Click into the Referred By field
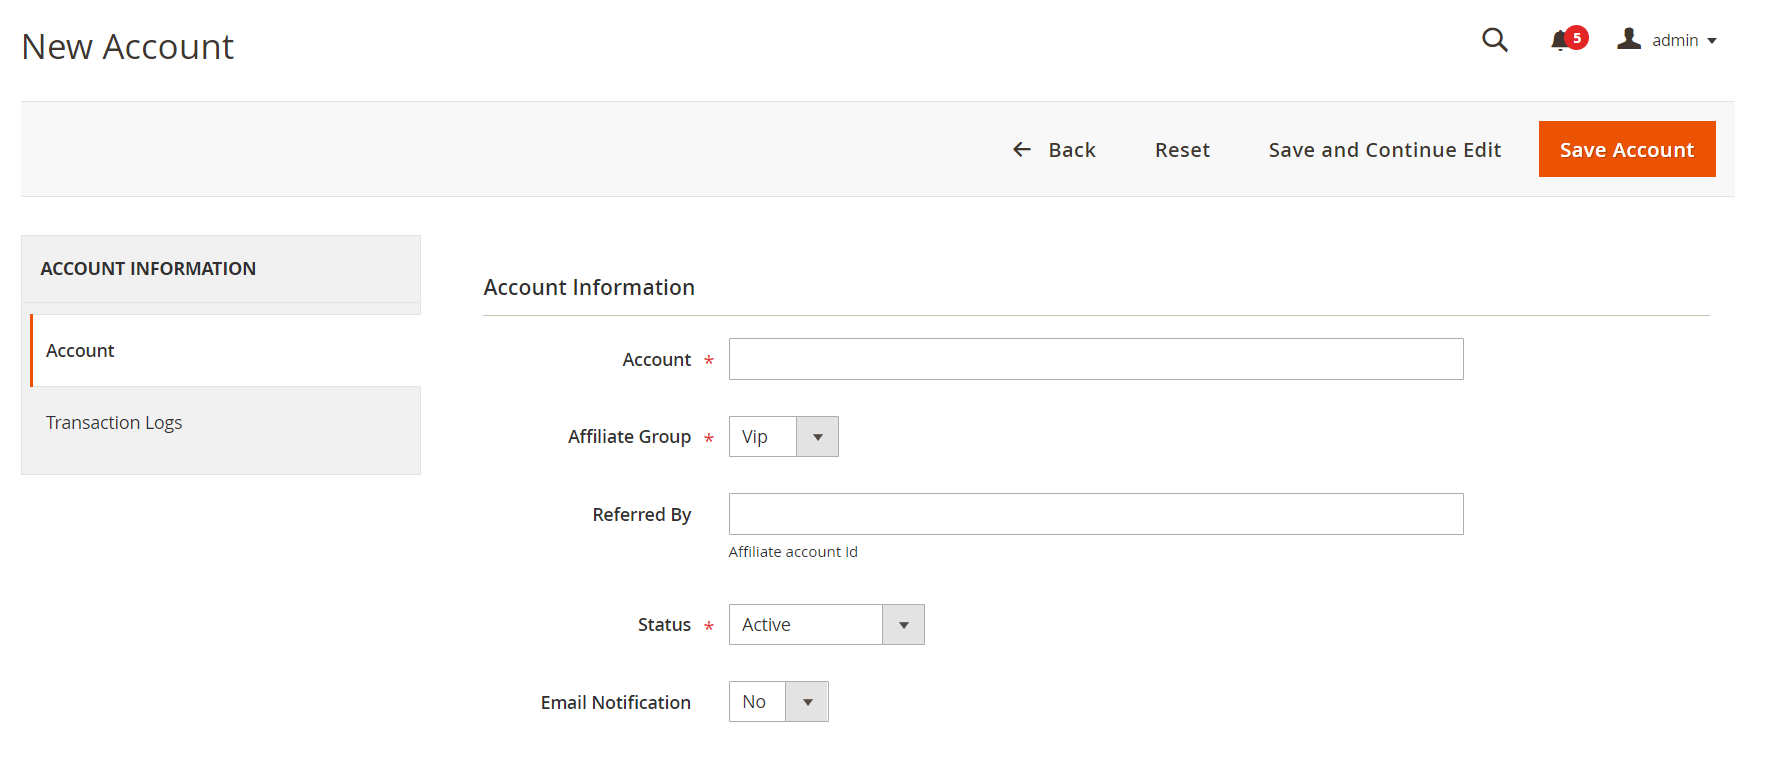The image size is (1770, 762). [1095, 514]
